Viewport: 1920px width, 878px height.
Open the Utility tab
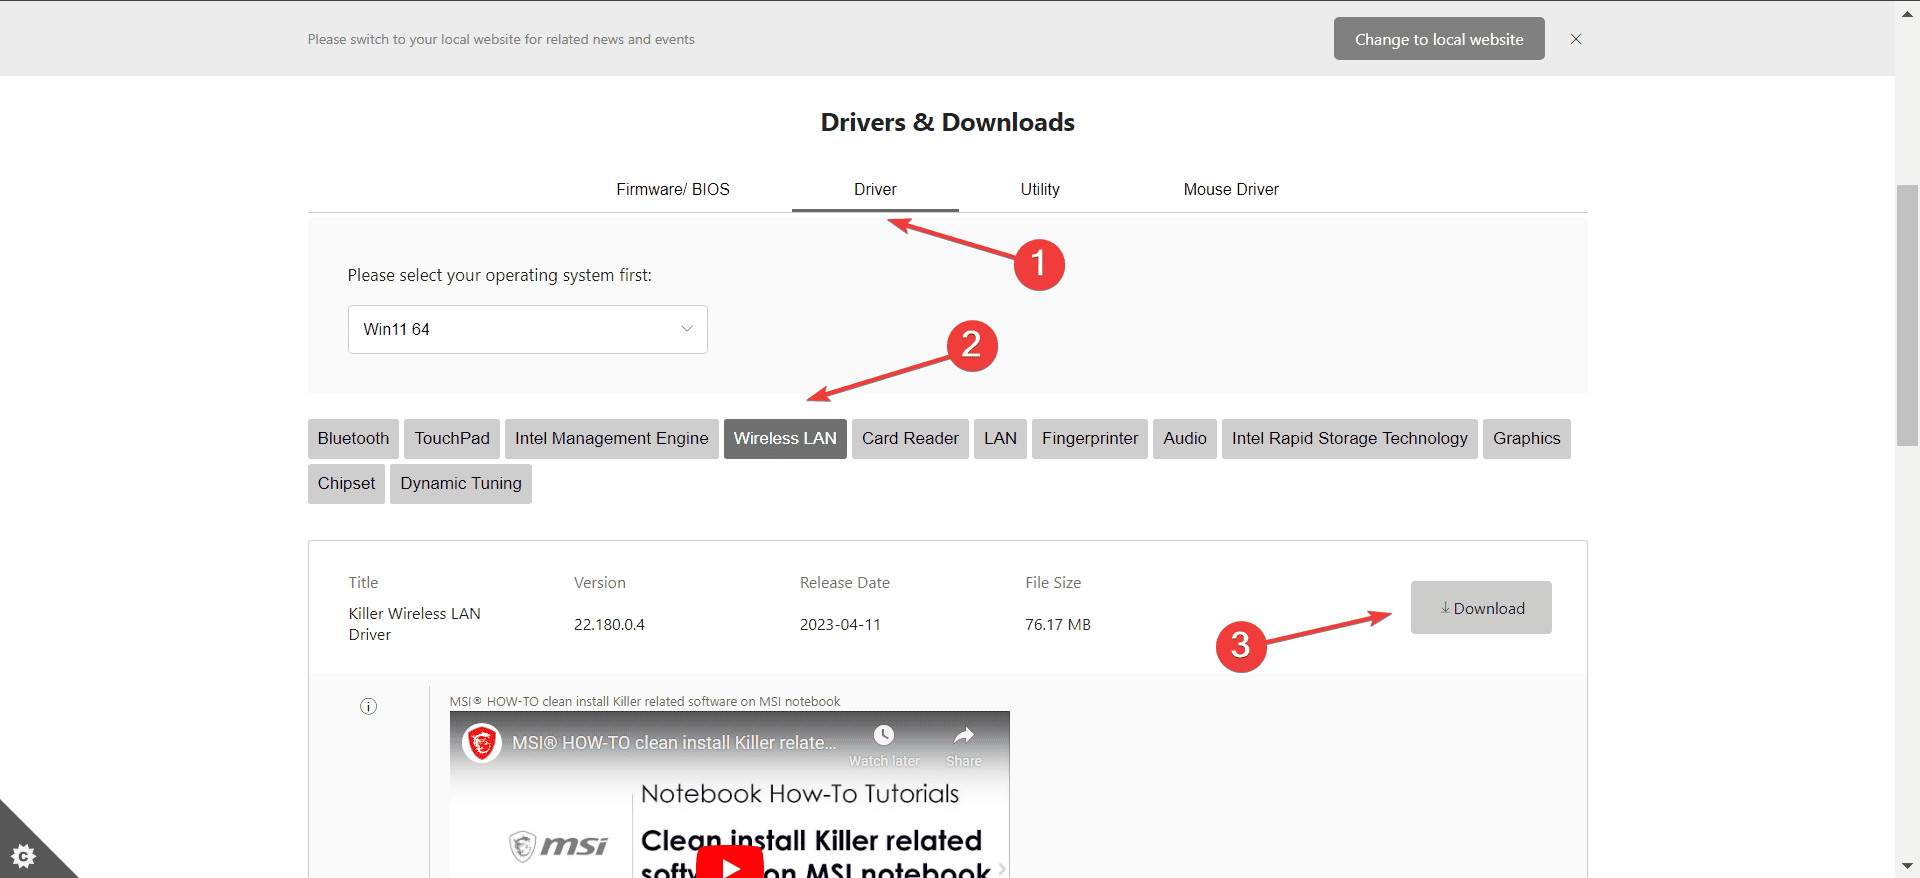point(1040,189)
